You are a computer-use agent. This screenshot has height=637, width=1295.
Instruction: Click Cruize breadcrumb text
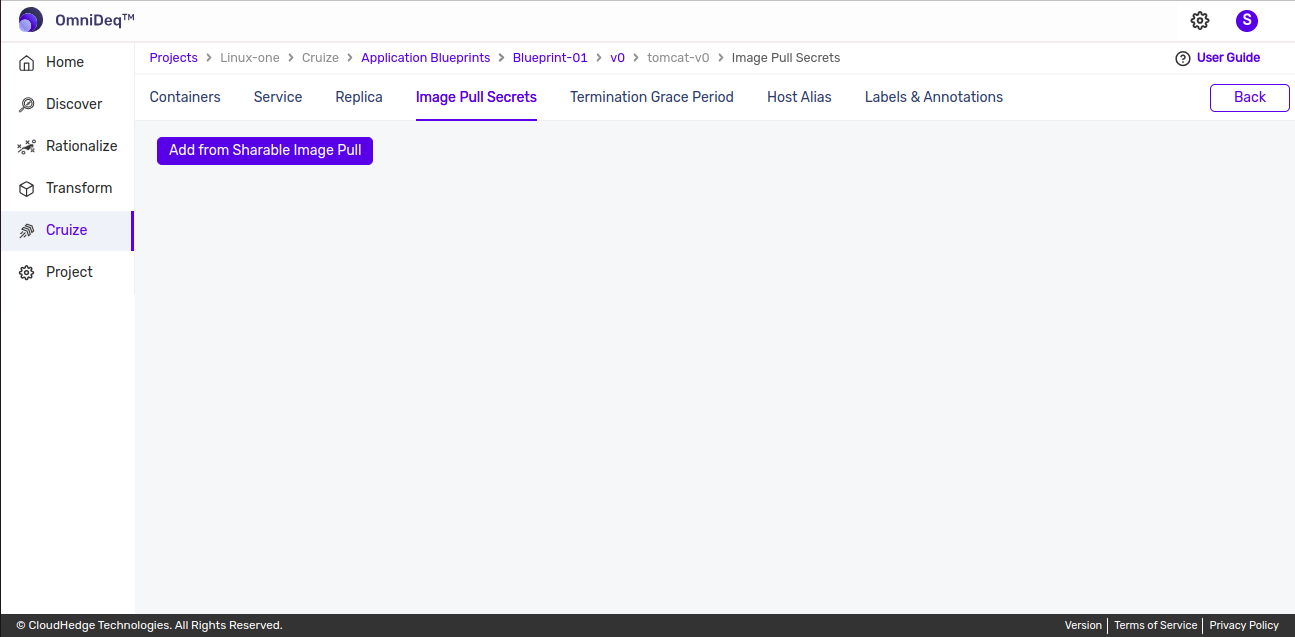tap(320, 58)
